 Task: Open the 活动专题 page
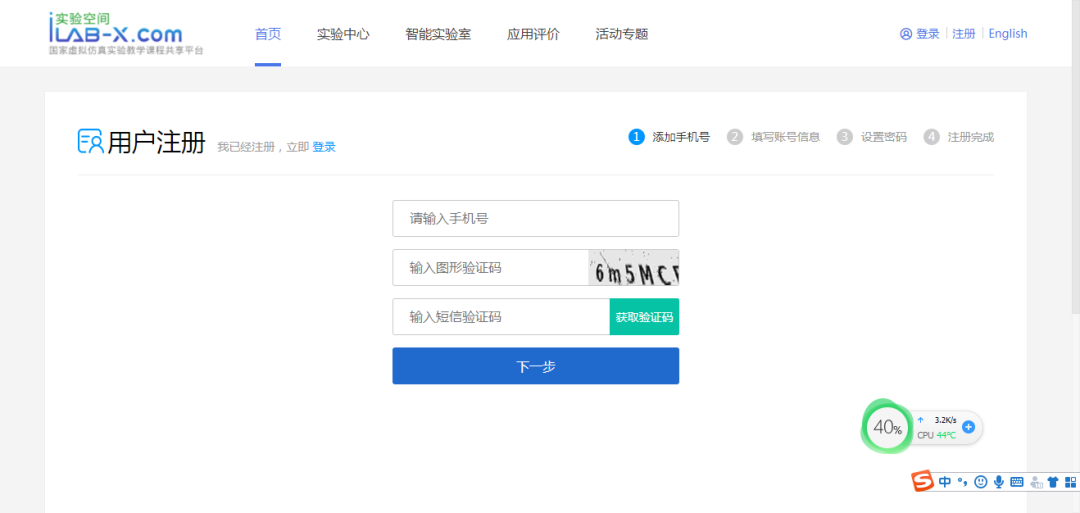(x=621, y=34)
